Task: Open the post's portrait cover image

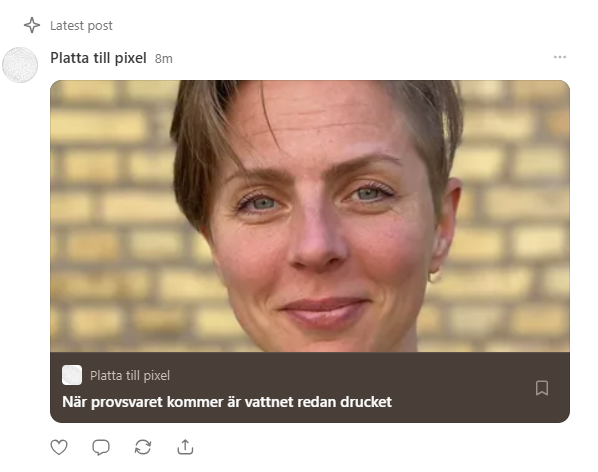Action: pos(310,216)
